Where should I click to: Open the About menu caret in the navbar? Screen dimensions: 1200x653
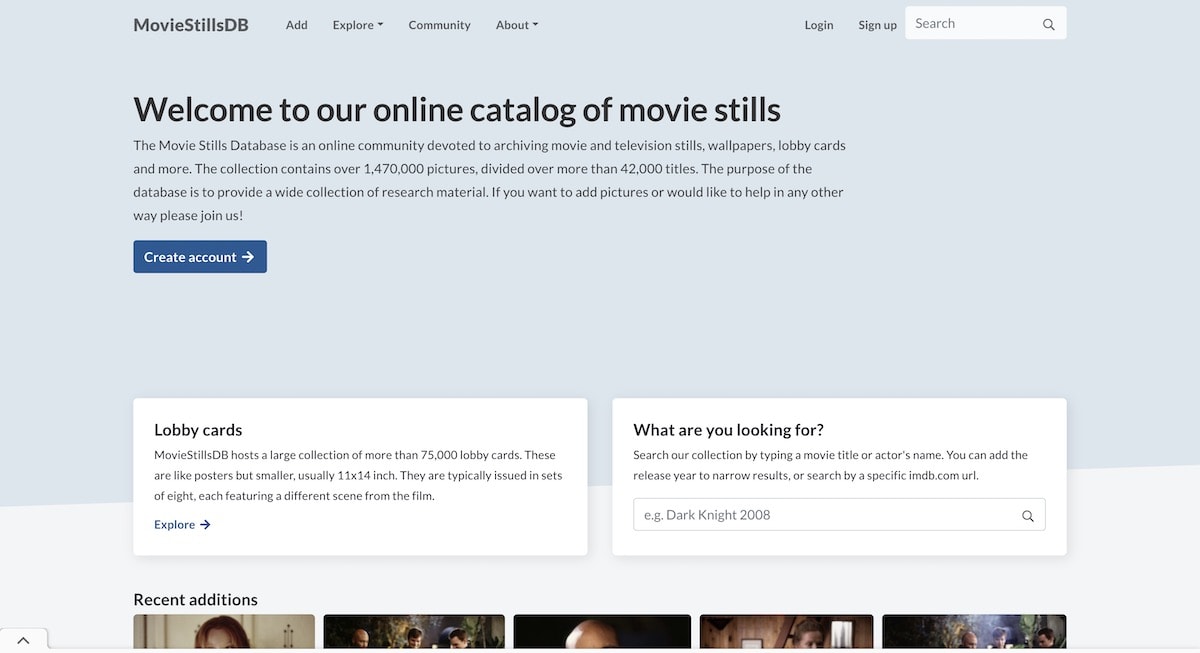[x=536, y=25]
